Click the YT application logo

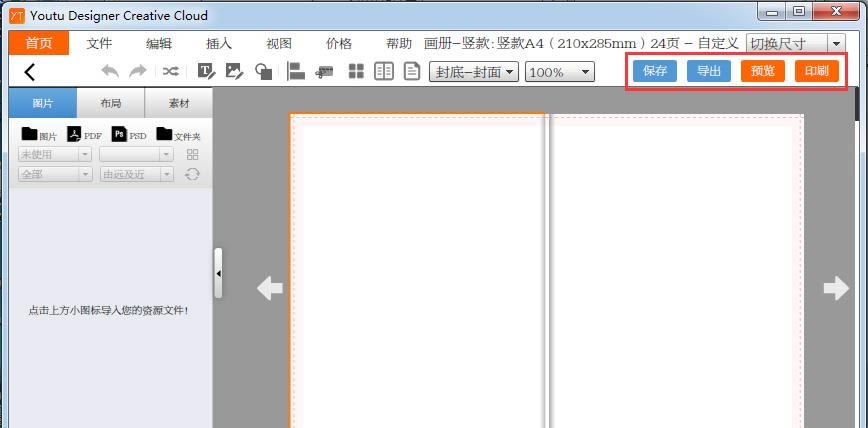(17, 16)
